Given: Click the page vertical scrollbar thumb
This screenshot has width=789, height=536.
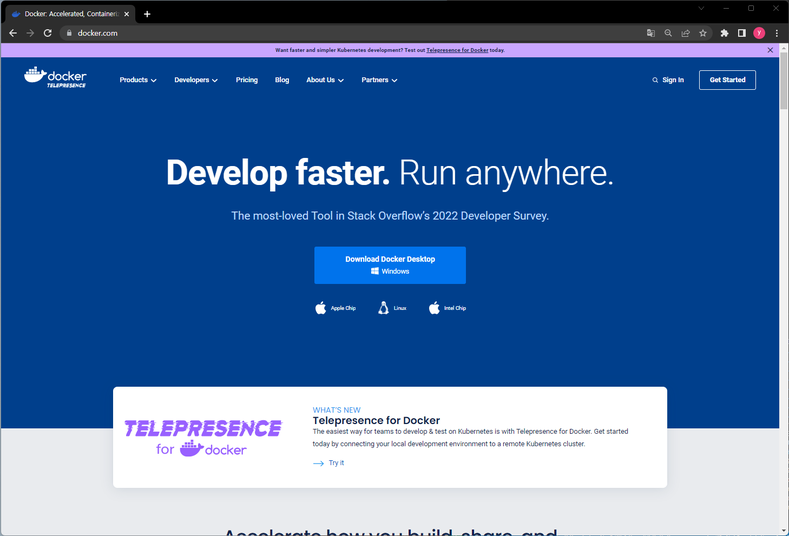Looking at the screenshot, I should (x=784, y=79).
